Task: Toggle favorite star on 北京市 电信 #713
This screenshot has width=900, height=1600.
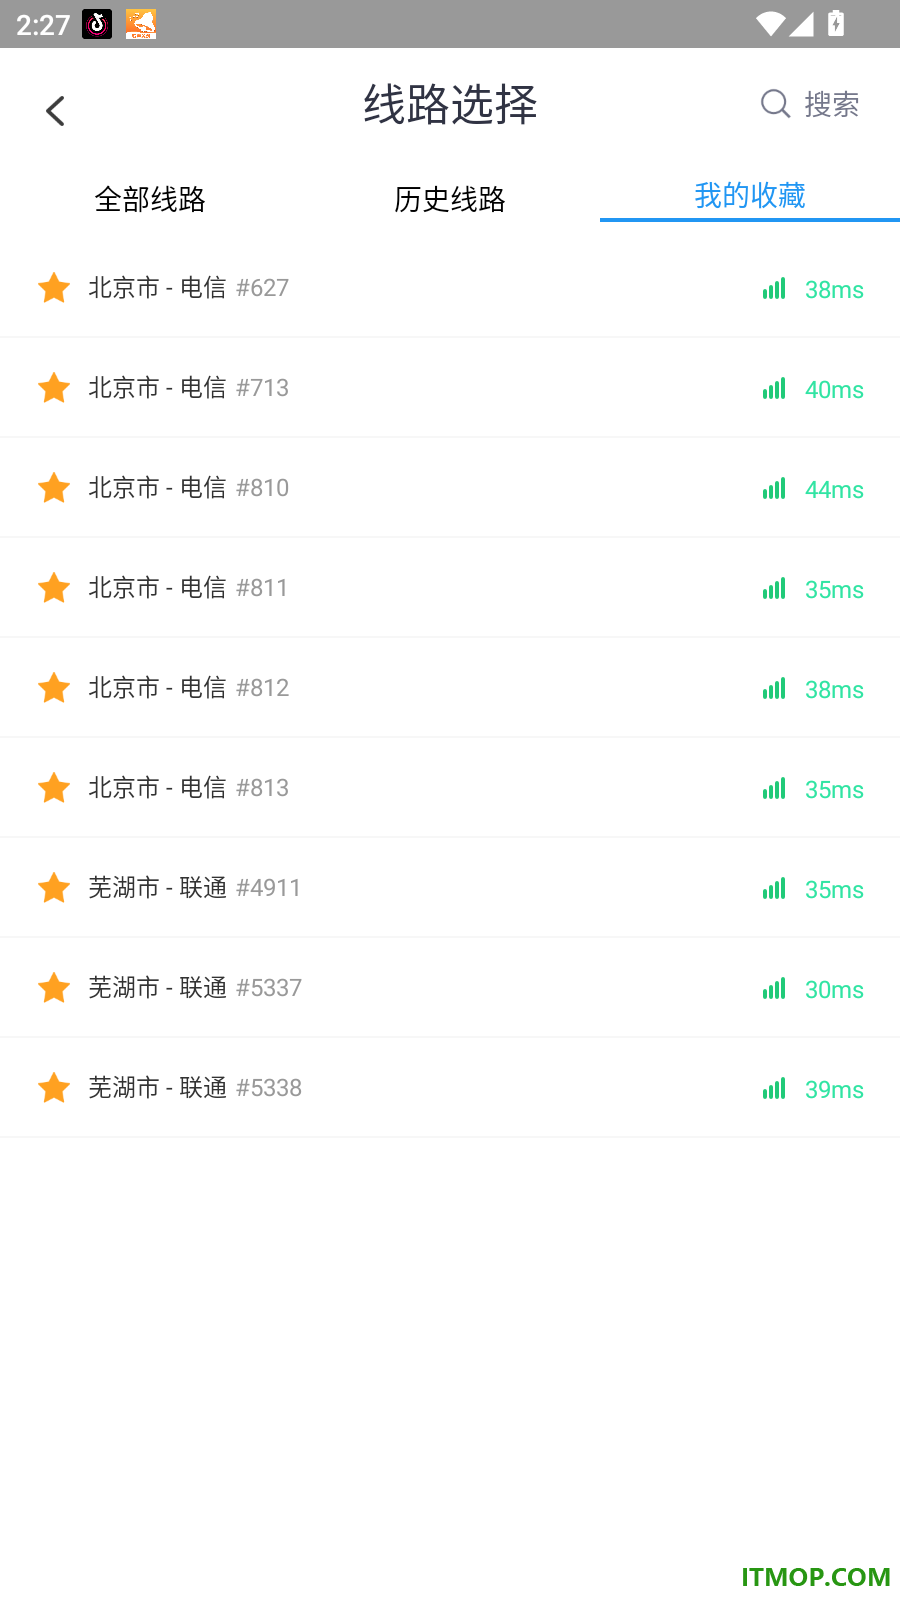Action: tap(54, 388)
